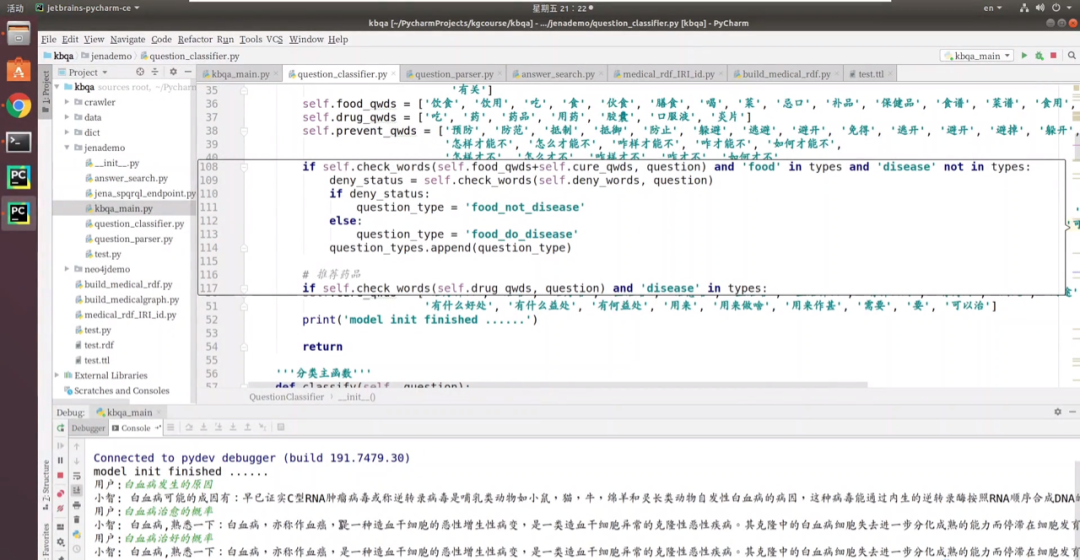
Task: Open Project panel settings gear
Action: [x=172, y=72]
